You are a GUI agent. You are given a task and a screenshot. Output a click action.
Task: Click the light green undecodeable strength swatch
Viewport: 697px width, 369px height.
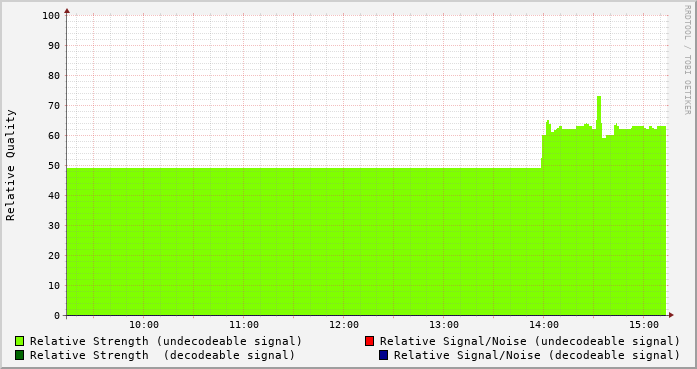coord(20,341)
